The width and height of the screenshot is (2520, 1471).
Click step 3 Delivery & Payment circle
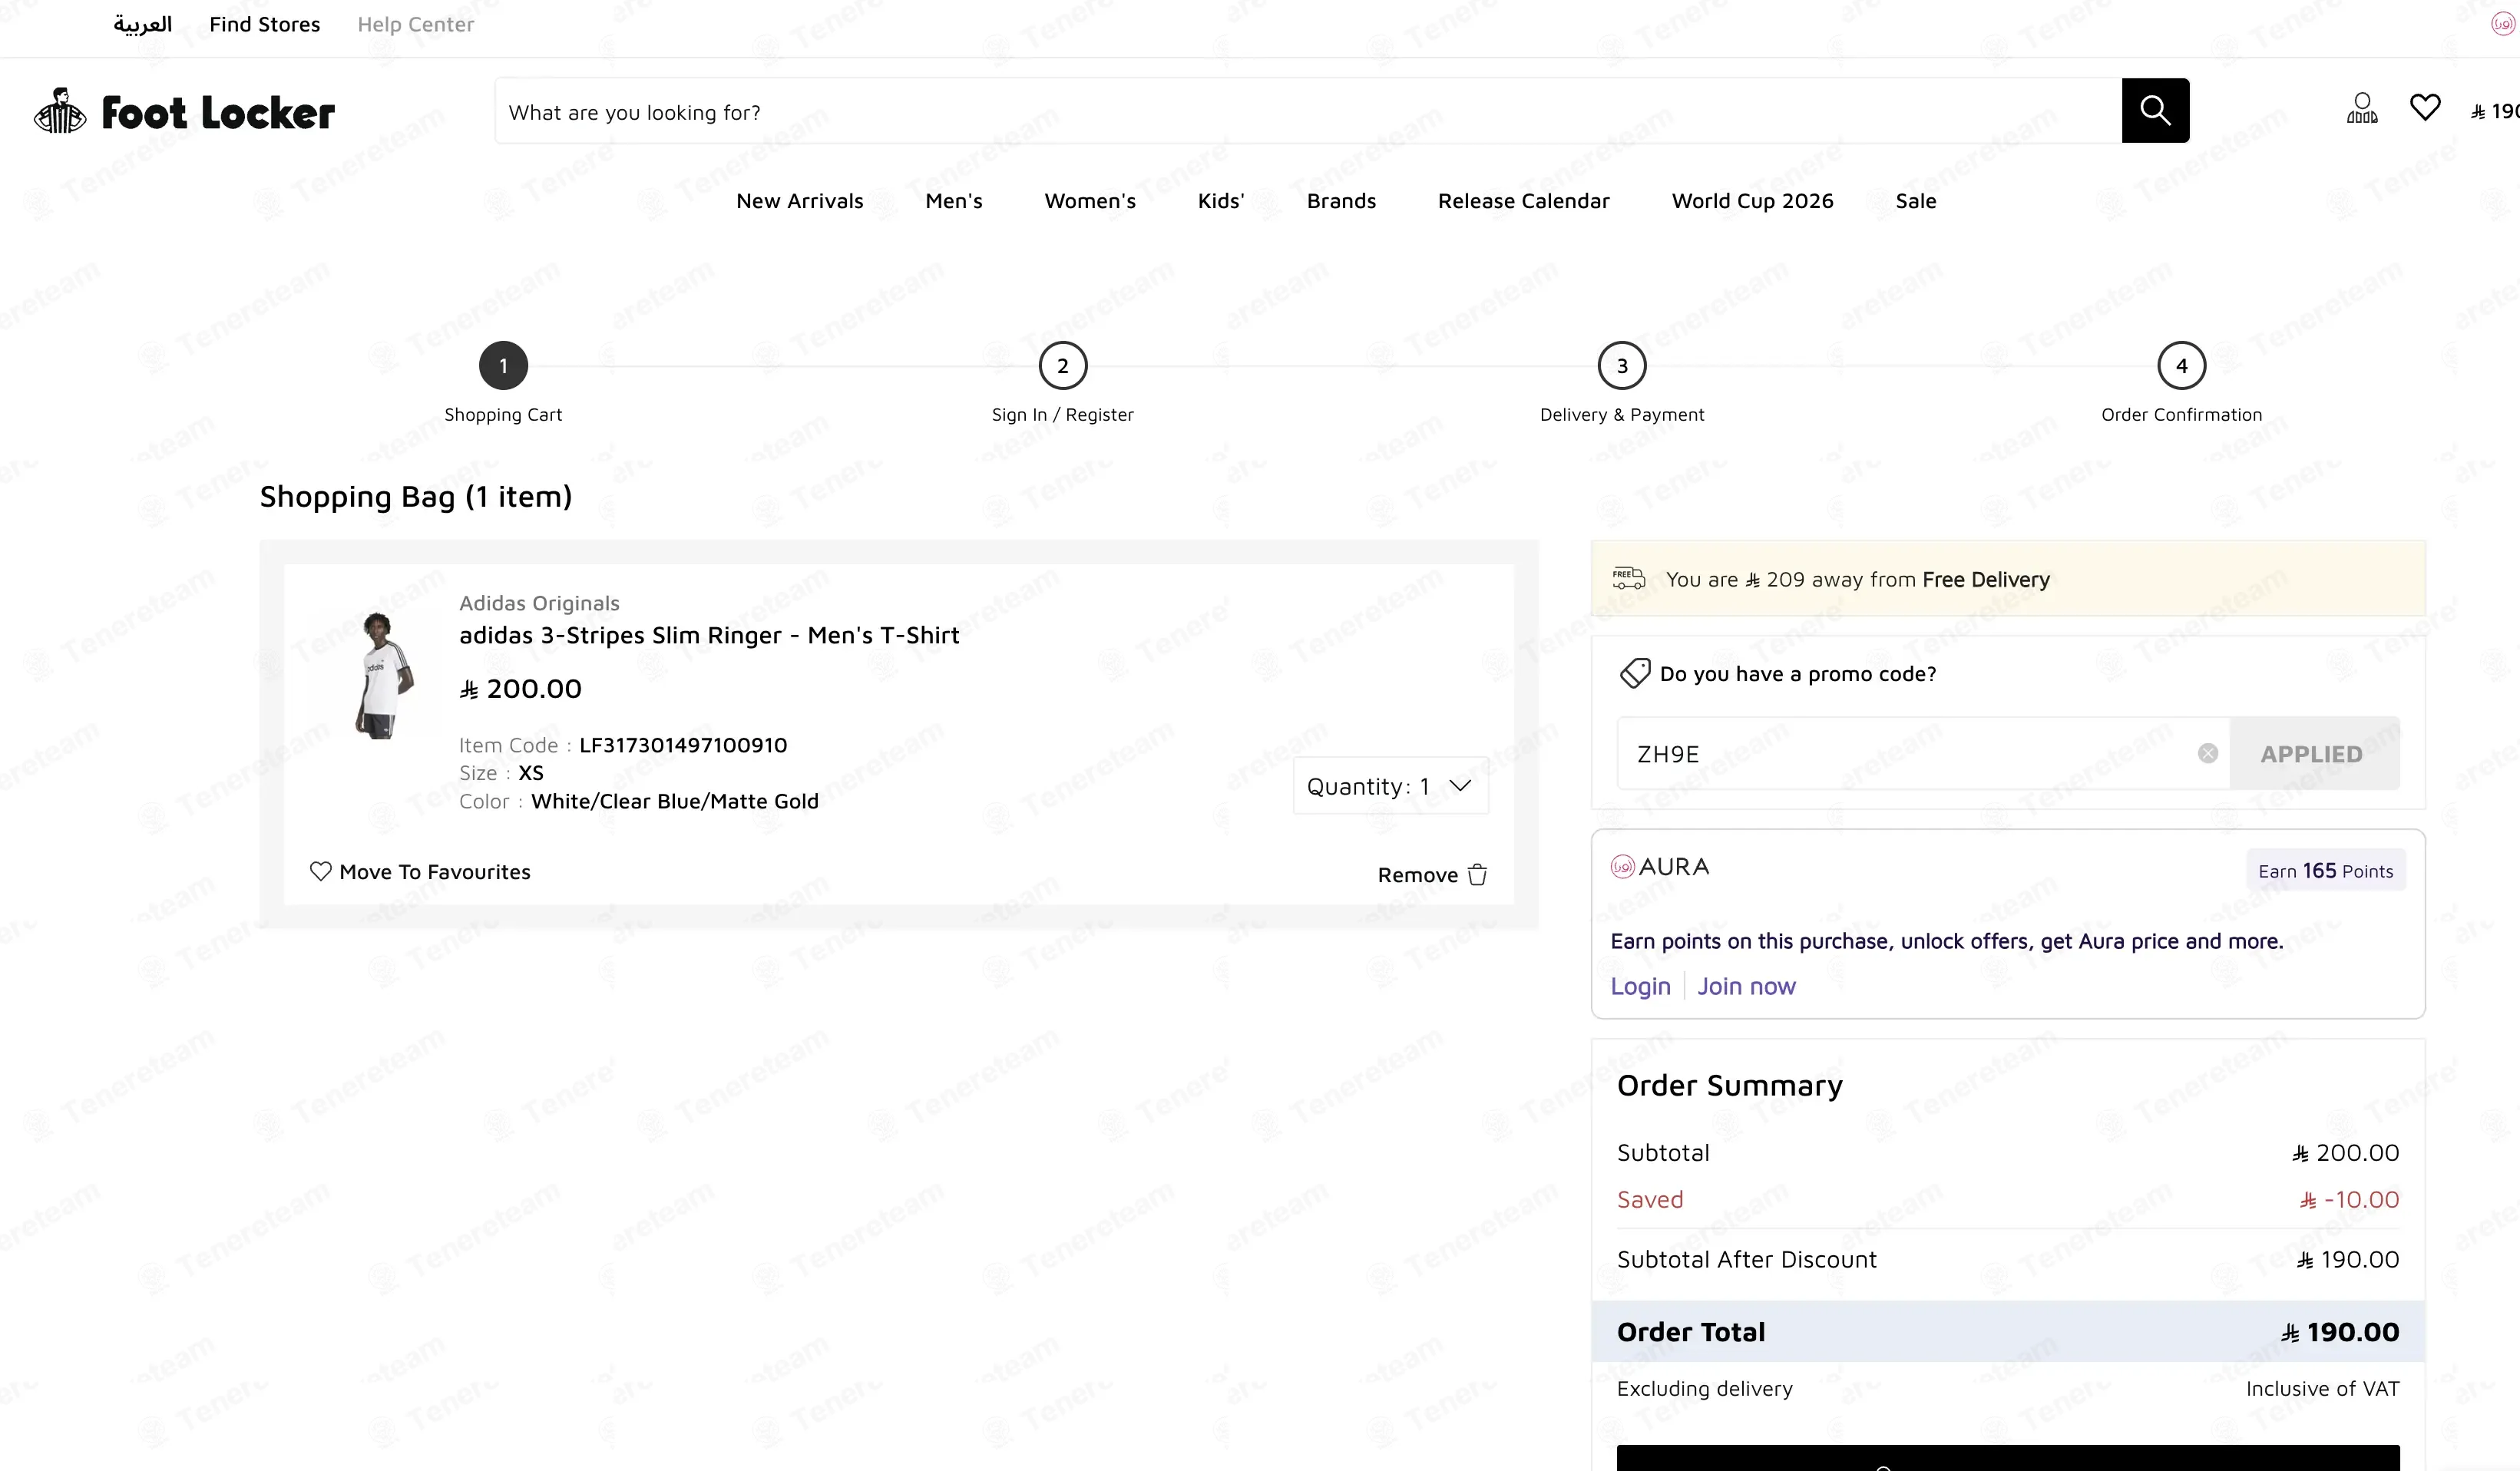coord(1622,366)
